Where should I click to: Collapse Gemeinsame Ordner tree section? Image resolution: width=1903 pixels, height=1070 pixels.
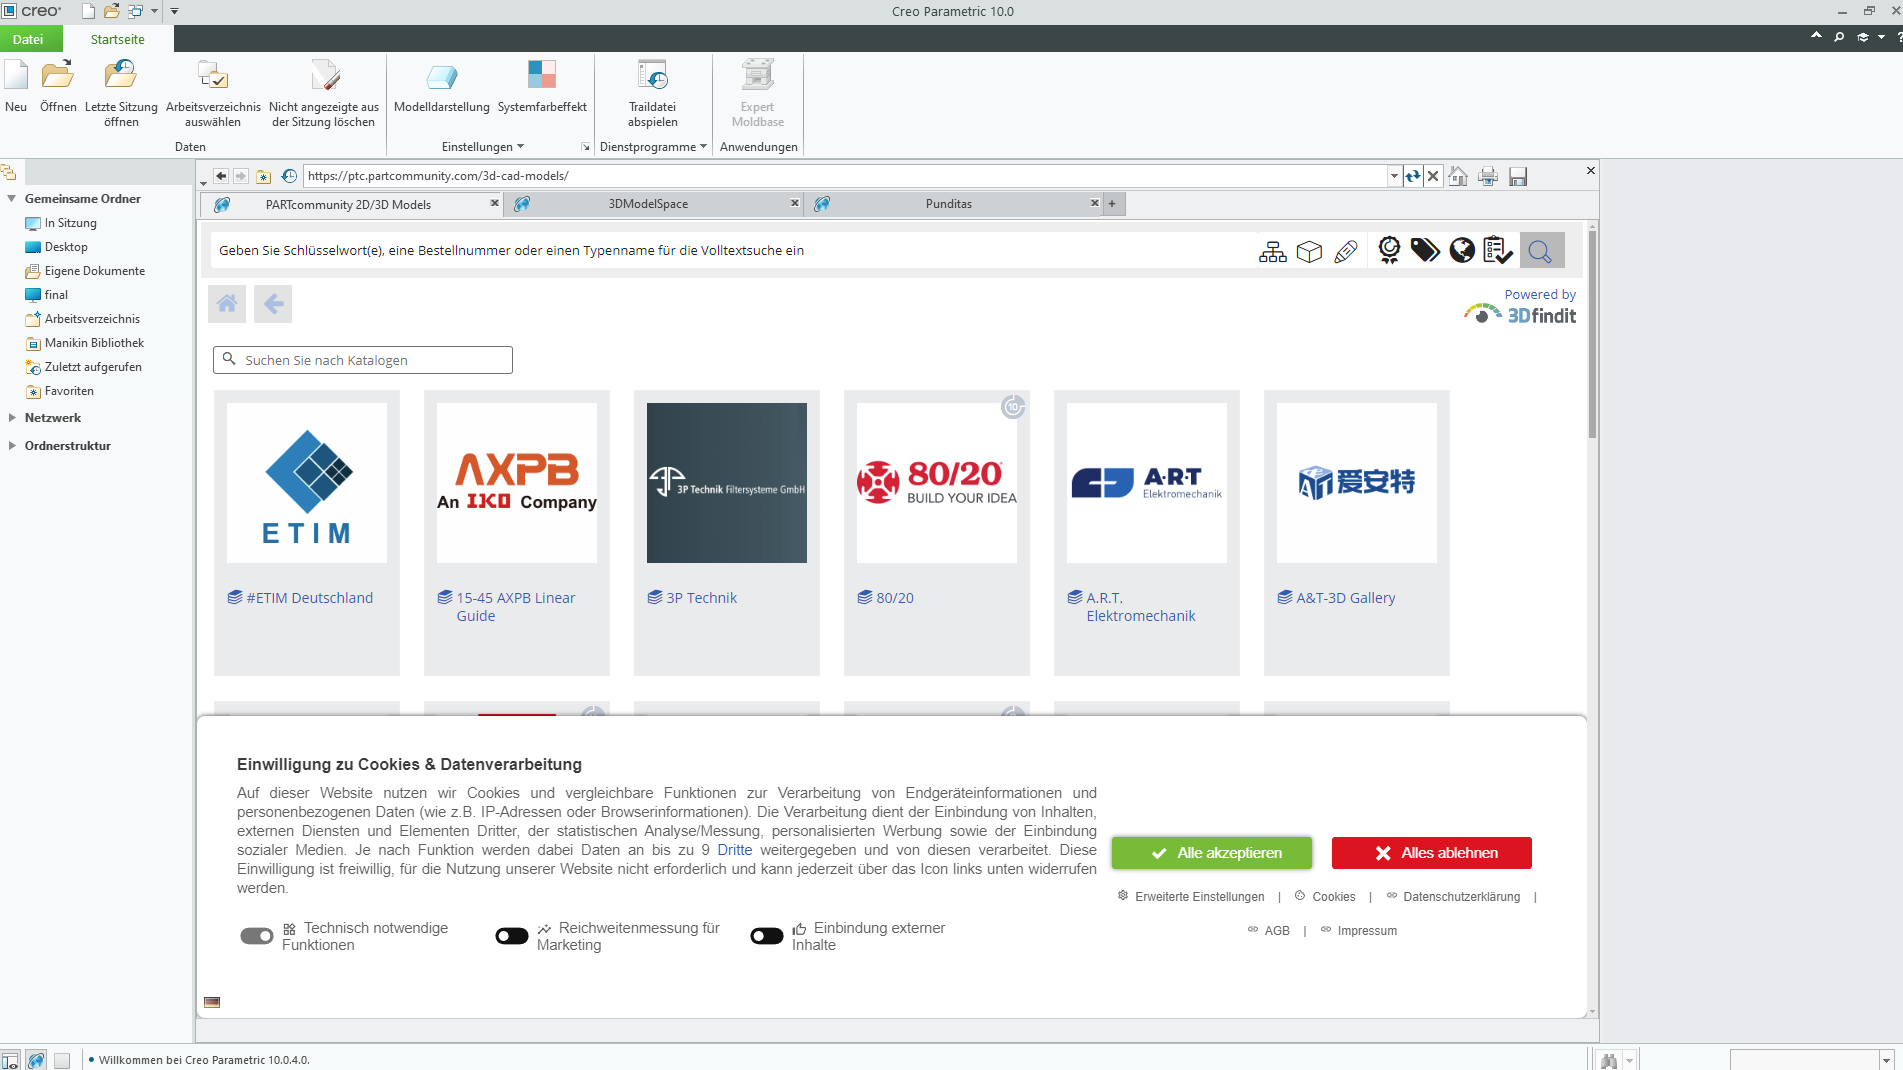[12, 199]
